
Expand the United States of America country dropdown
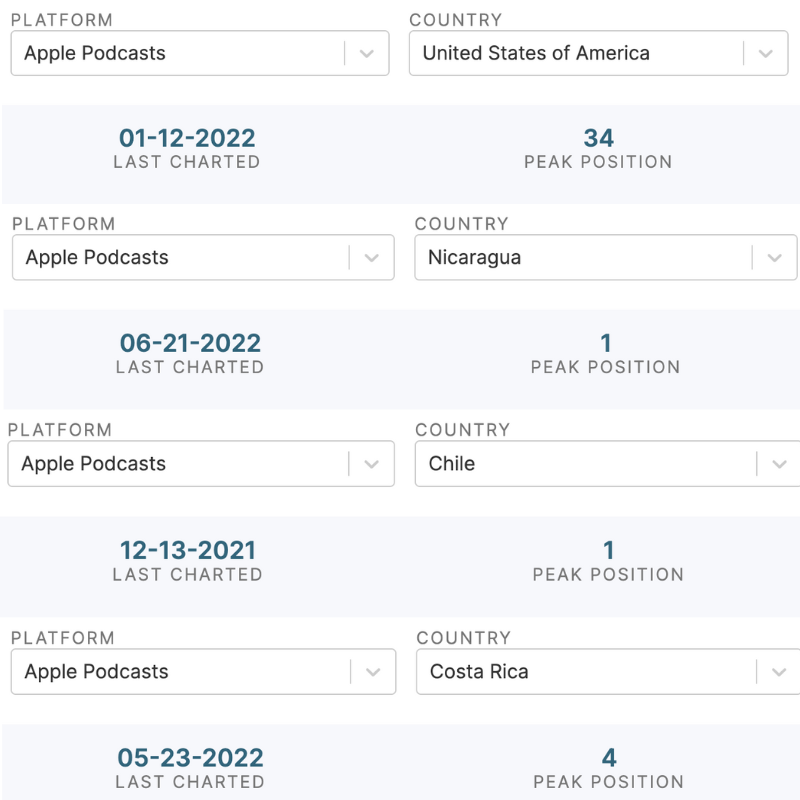[575, 53]
